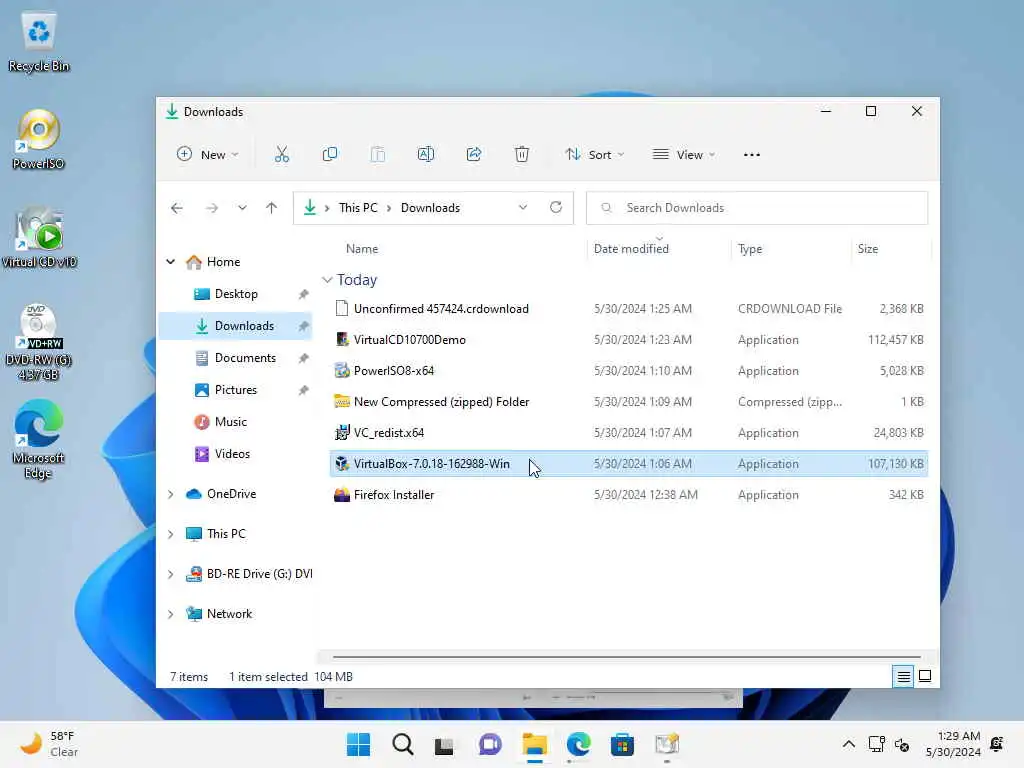Open Search from the taskbar
This screenshot has width=1024, height=768.
coord(403,744)
